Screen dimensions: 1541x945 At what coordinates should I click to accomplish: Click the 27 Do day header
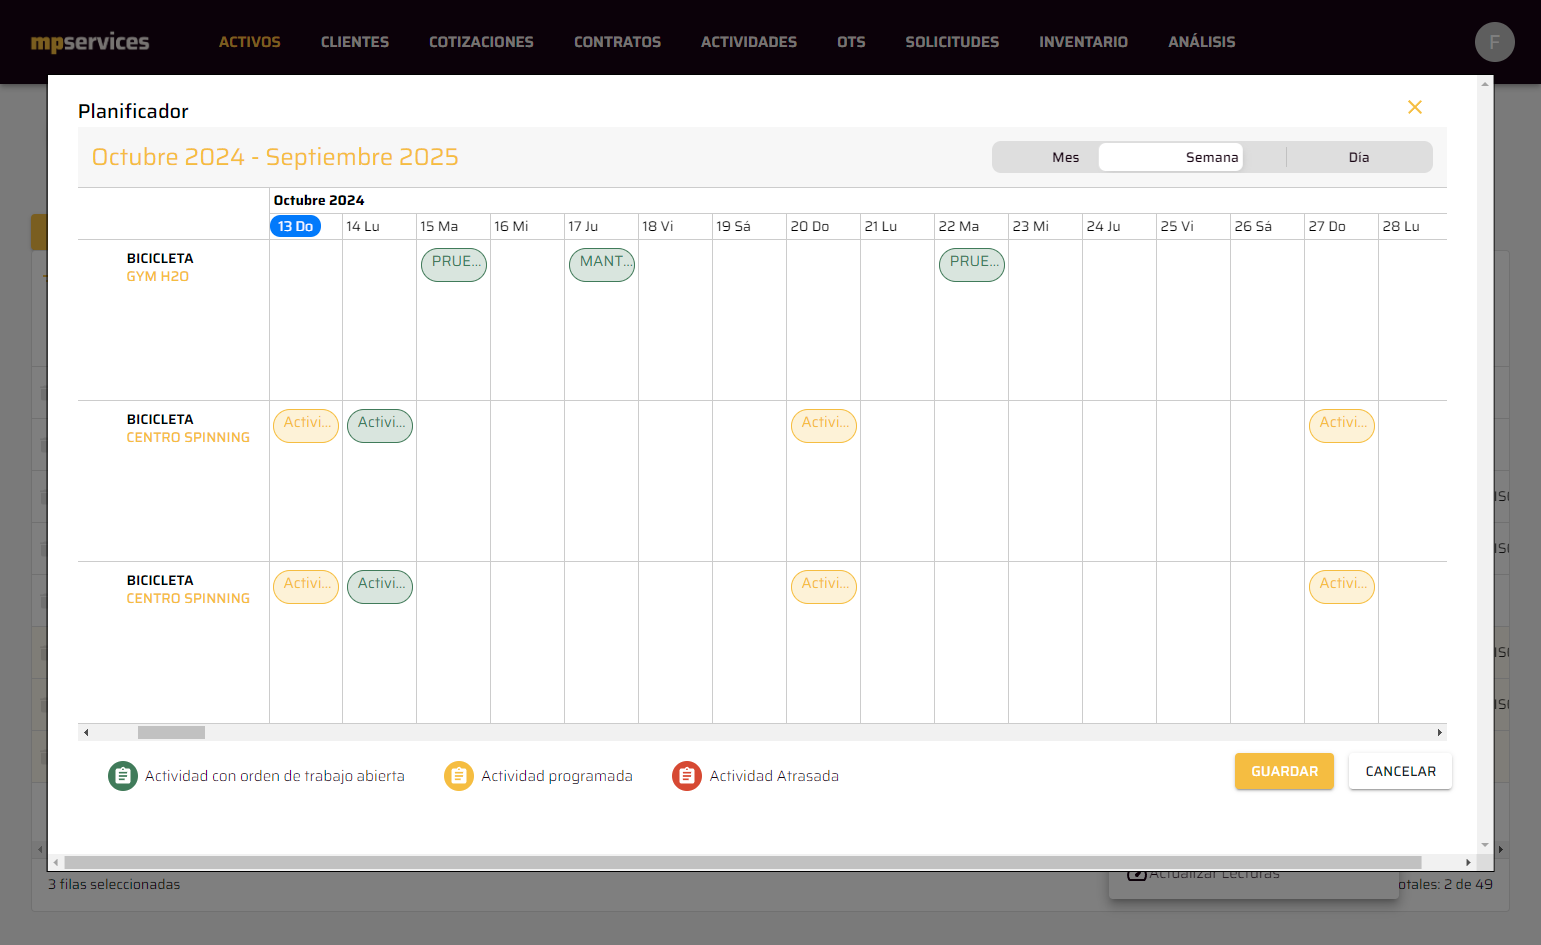coord(1327,226)
